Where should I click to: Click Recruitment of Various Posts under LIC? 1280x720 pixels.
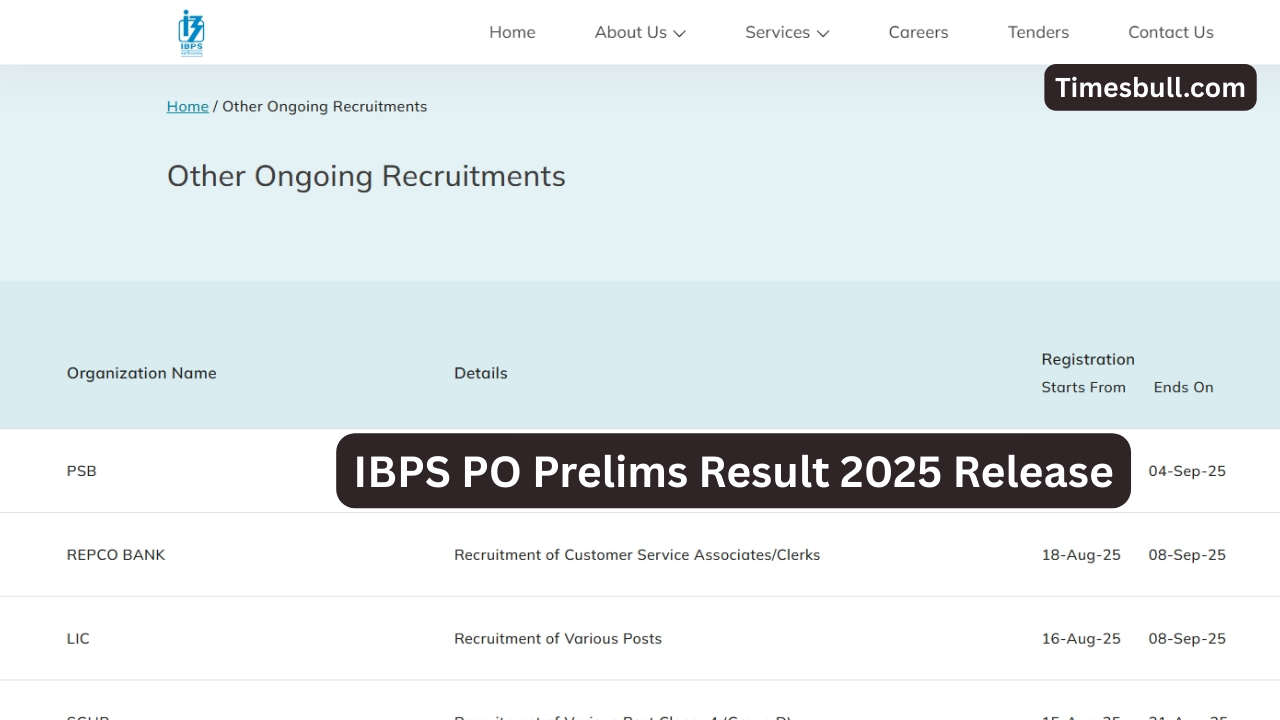[558, 638]
